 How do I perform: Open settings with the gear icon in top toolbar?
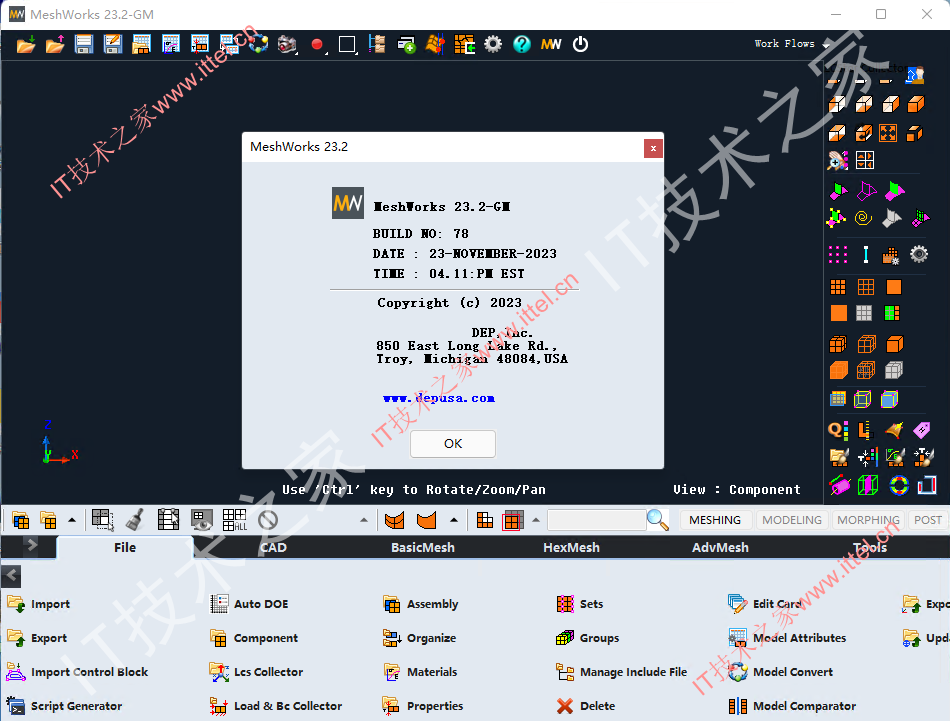pos(493,44)
